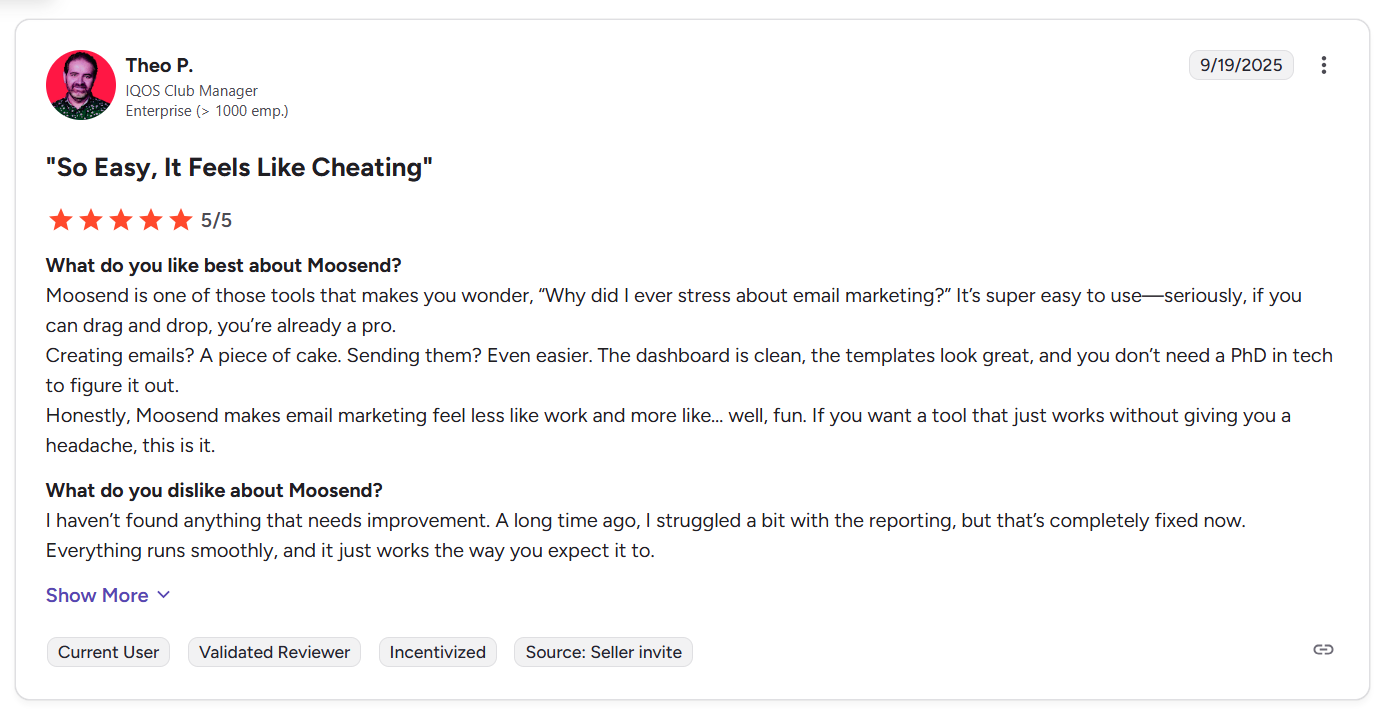
Task: Click review title "So Easy, It Feels Like Cheating"
Action: tap(239, 167)
